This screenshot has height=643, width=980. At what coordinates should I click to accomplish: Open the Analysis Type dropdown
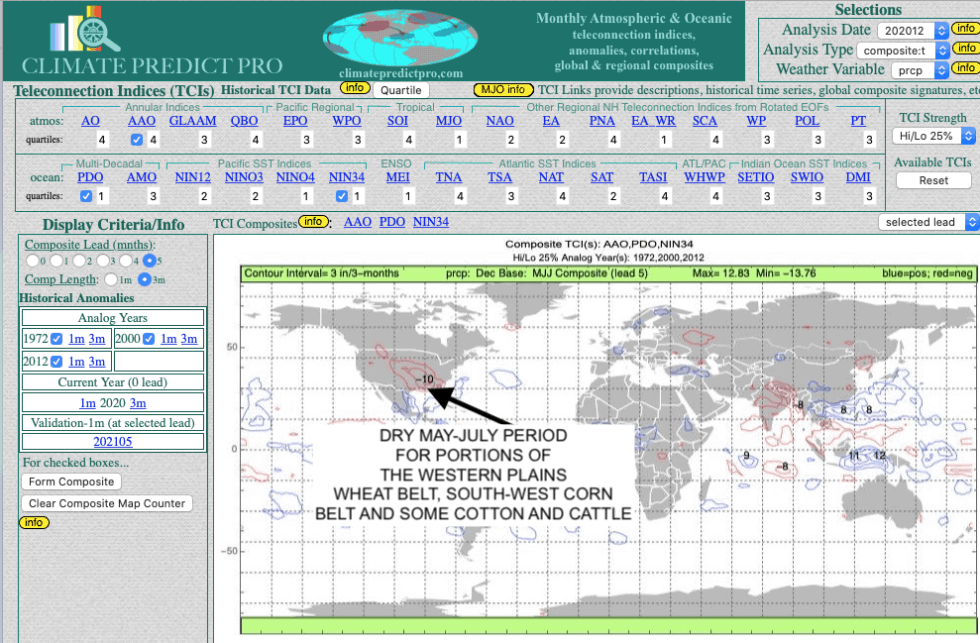(x=902, y=50)
